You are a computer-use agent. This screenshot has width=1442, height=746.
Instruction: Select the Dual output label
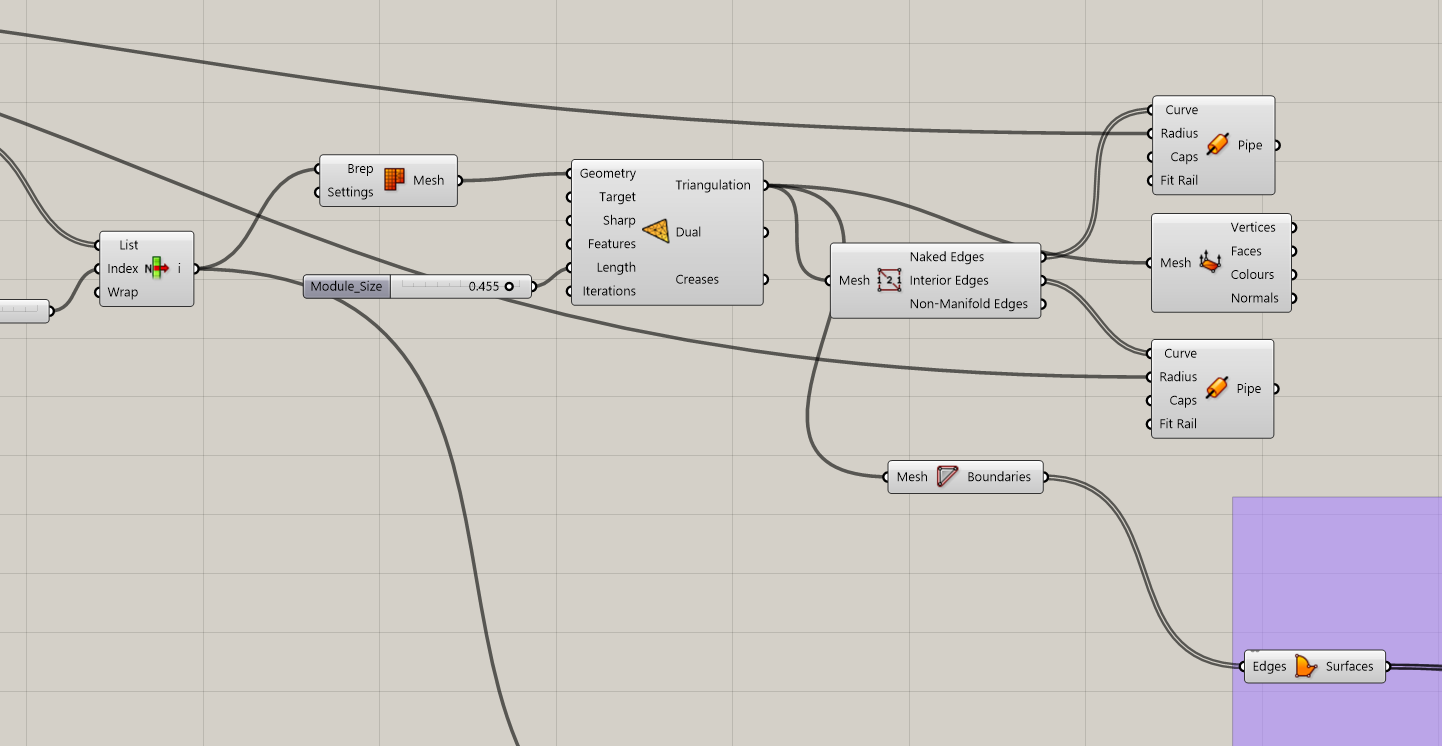point(688,232)
